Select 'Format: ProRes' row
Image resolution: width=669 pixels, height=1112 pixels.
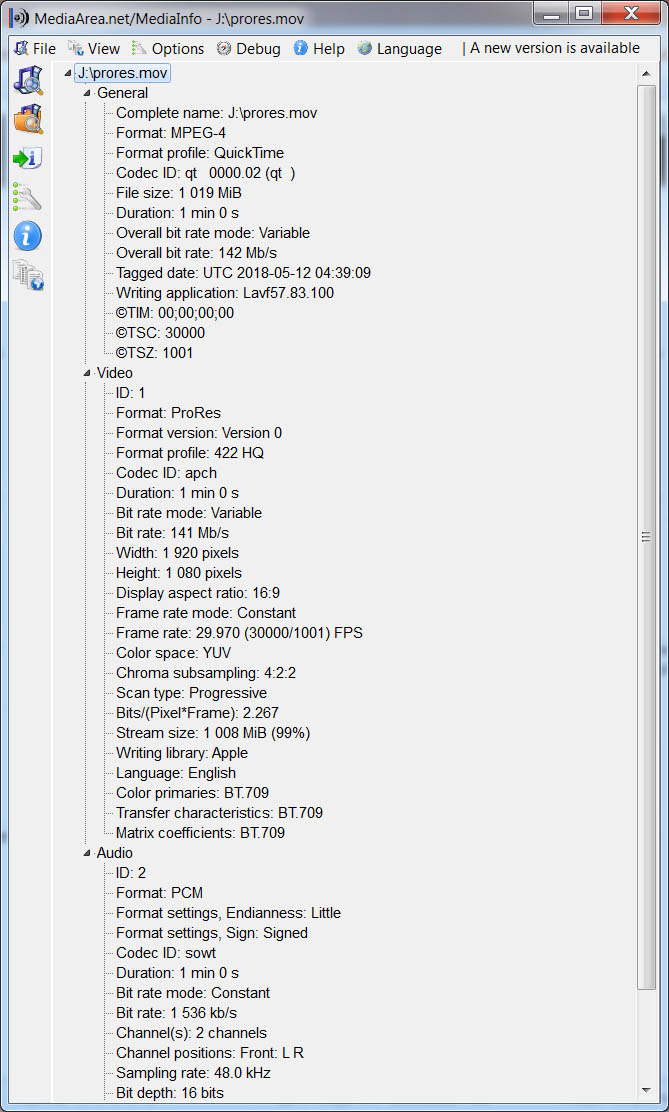(168, 413)
